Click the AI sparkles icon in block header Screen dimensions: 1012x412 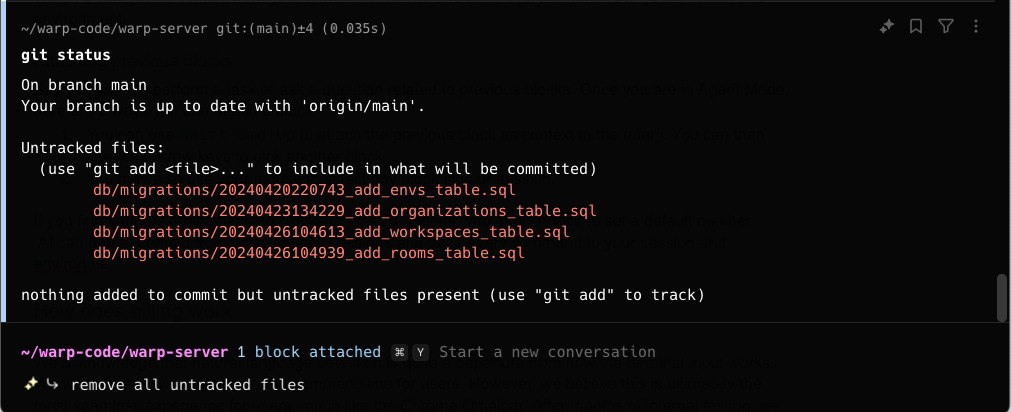click(886, 27)
